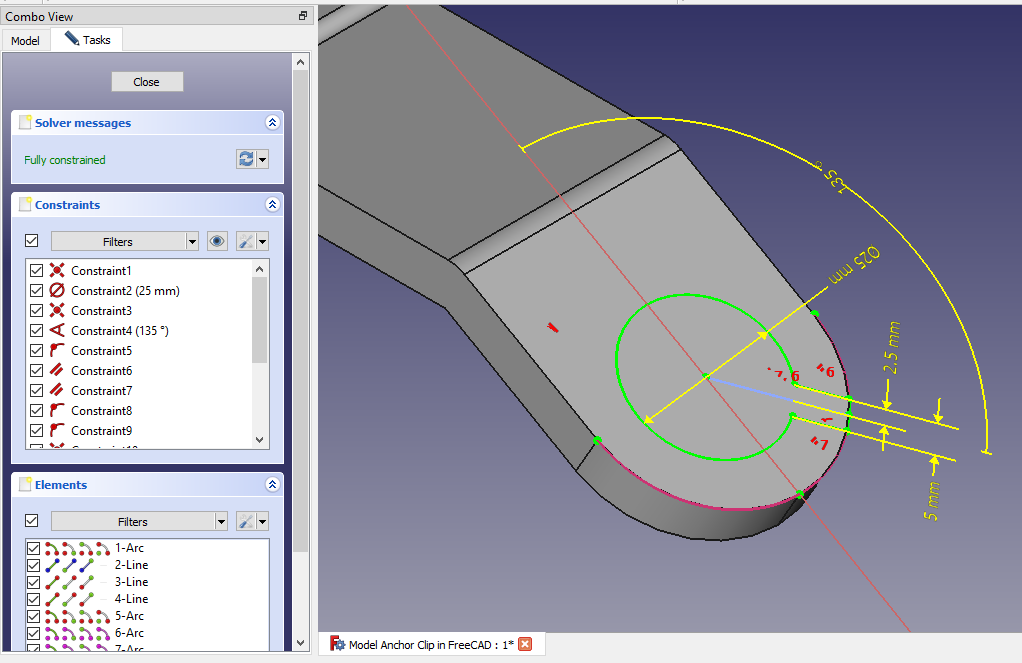Open the Elements Filters dropdown arrow

(x=220, y=521)
